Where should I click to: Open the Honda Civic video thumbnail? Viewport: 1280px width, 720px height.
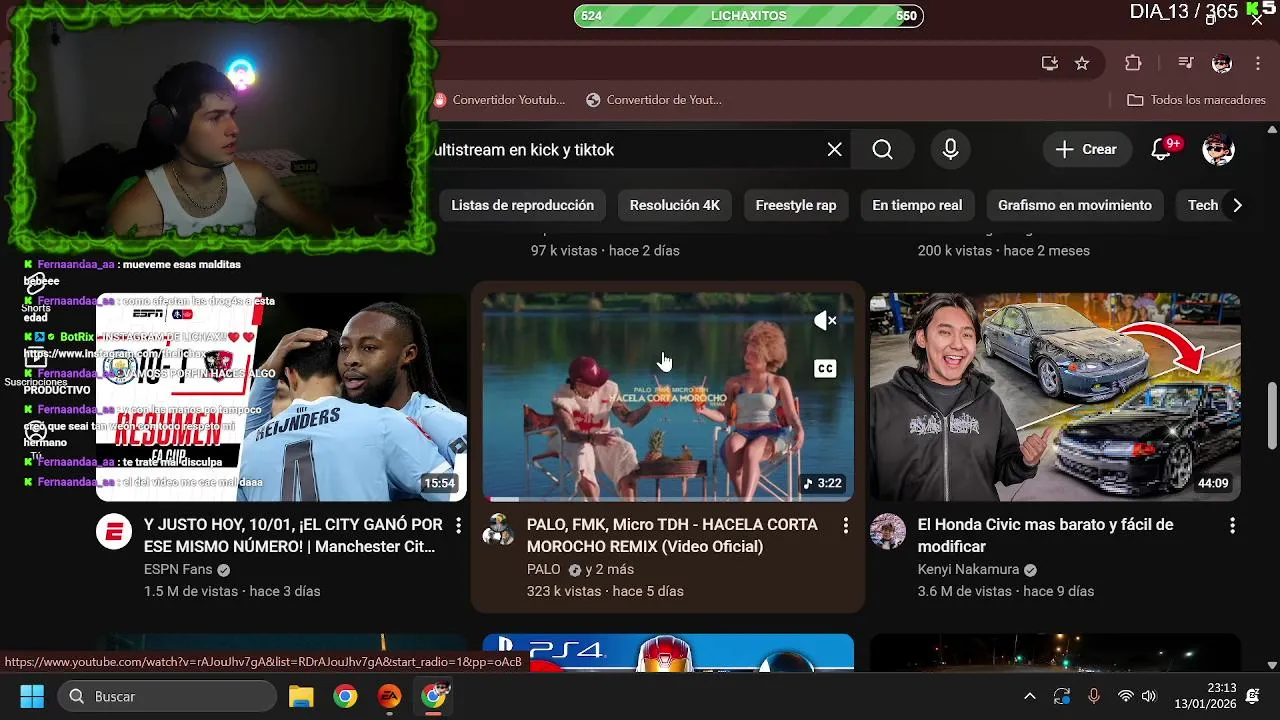pos(1055,397)
